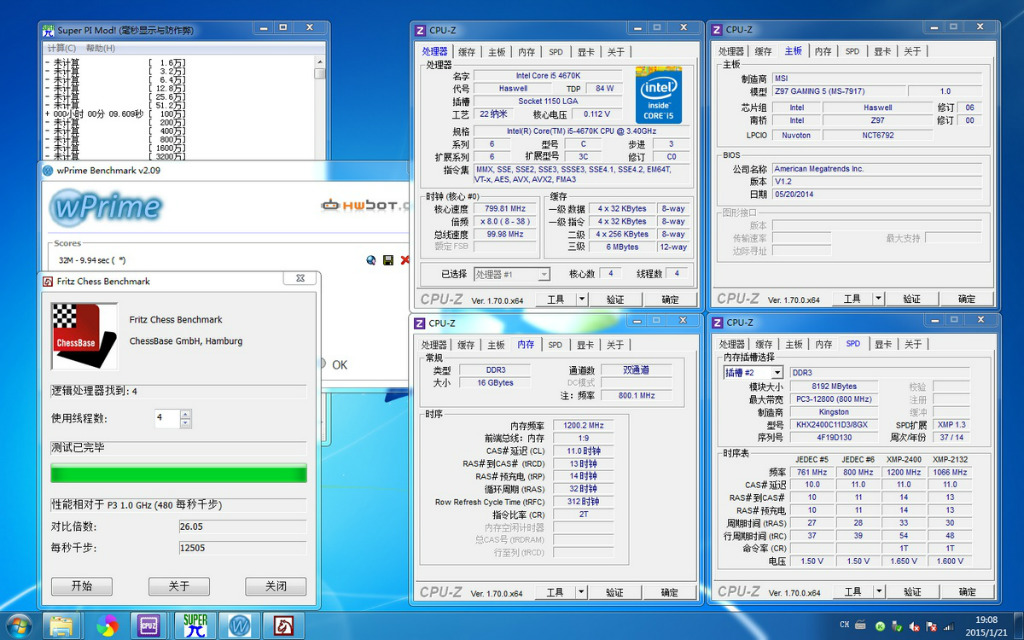Click 工具 button in CPU-Z memory window
This screenshot has width=1024, height=640.
click(556, 592)
